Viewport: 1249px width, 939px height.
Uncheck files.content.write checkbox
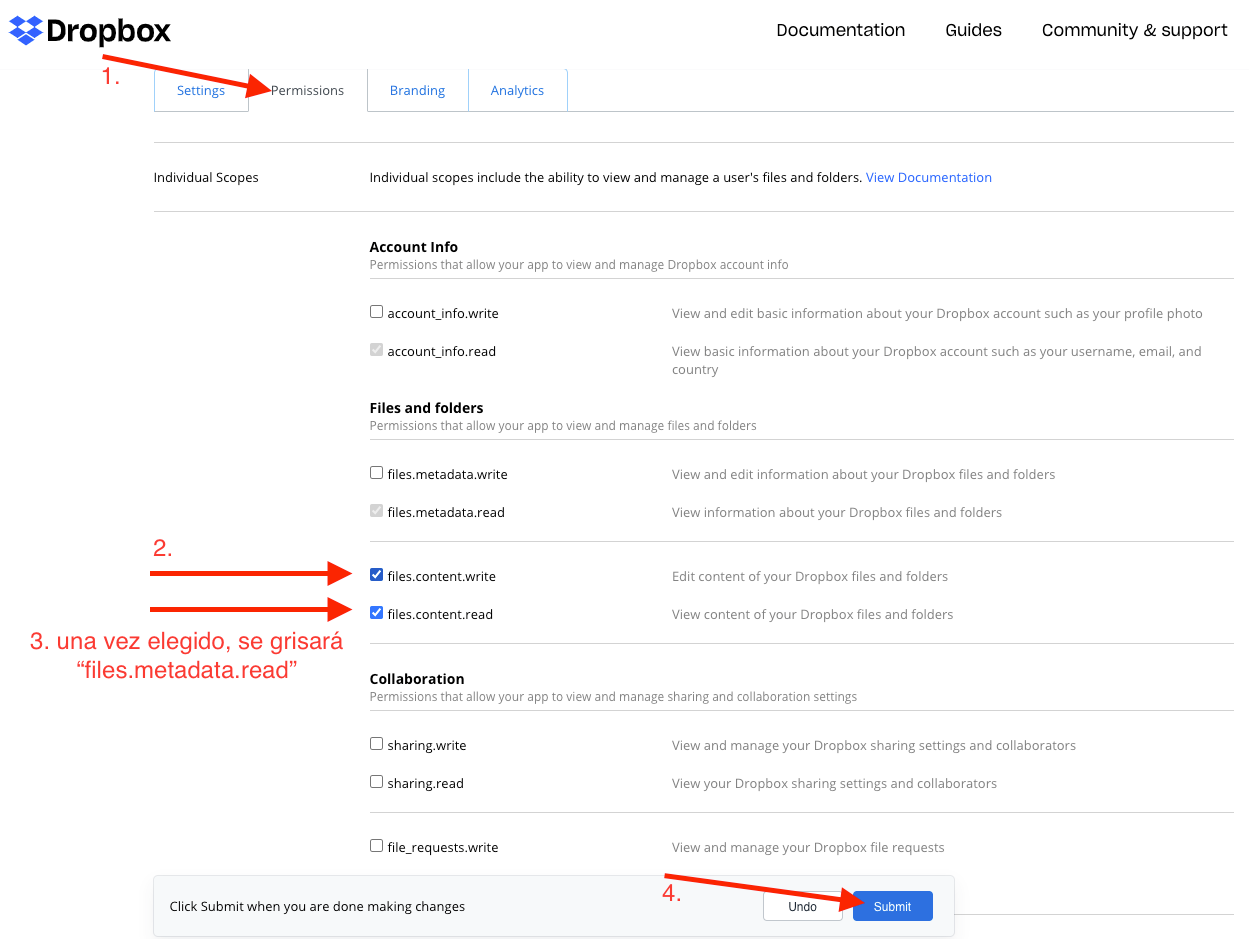tap(376, 575)
